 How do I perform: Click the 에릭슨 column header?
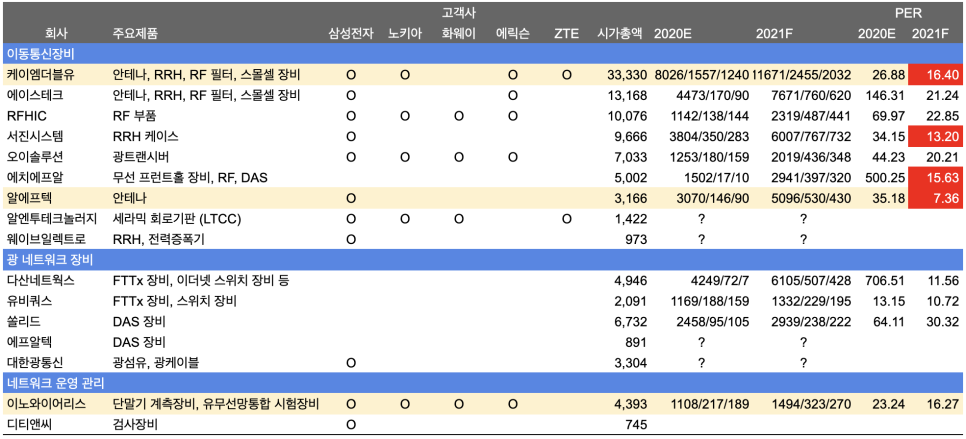513,34
